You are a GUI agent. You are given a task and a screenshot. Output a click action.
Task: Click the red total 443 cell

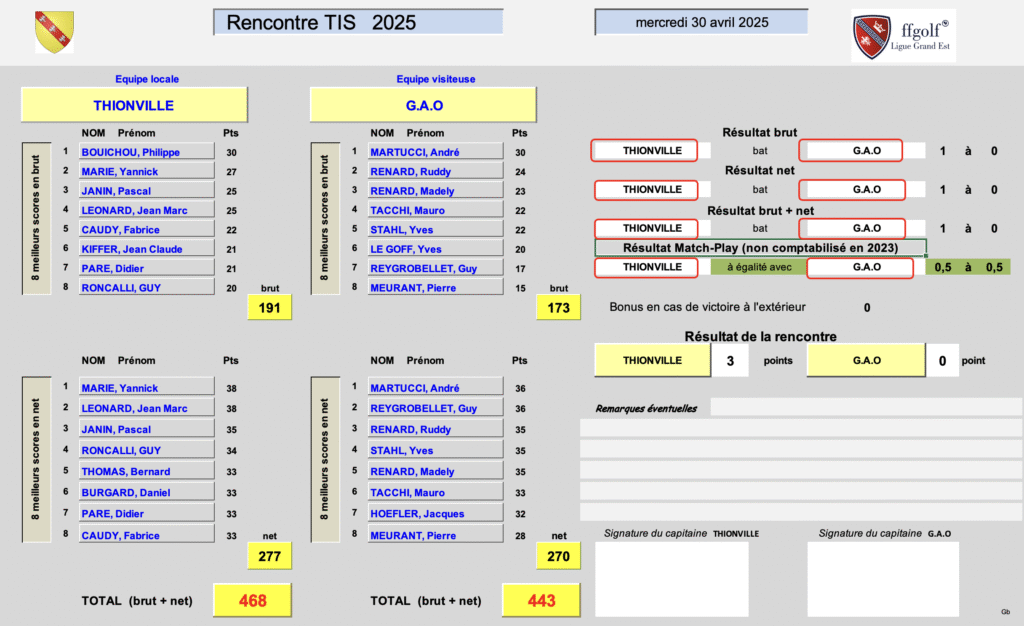point(541,600)
